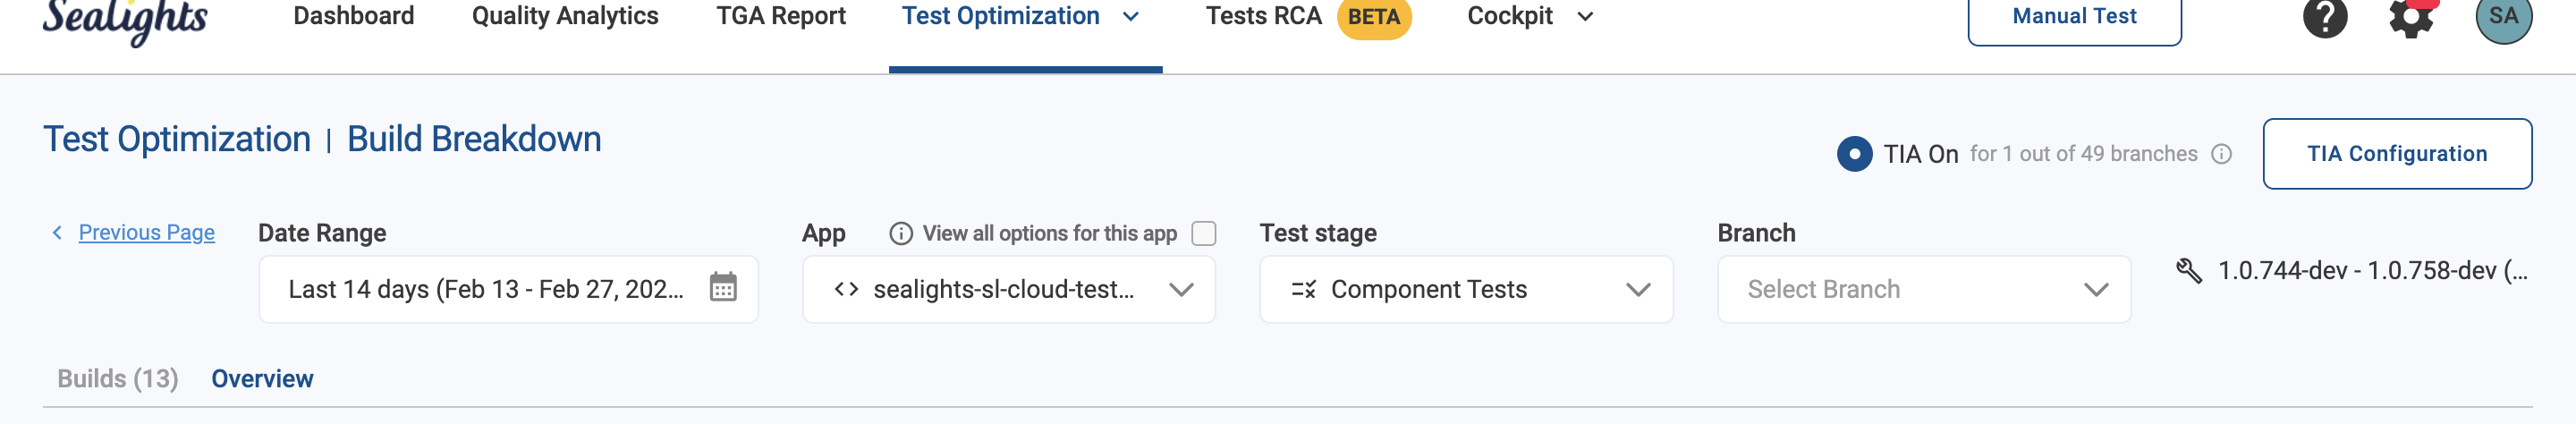Screen dimensions: 2576x424
Task: Go to Quality Analytics menu item
Action: pyautogui.click(x=565, y=17)
